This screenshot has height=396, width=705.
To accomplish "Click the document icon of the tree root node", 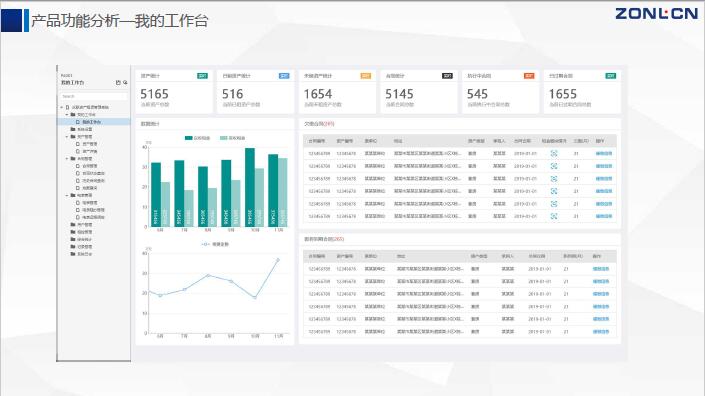I will (67, 107).
